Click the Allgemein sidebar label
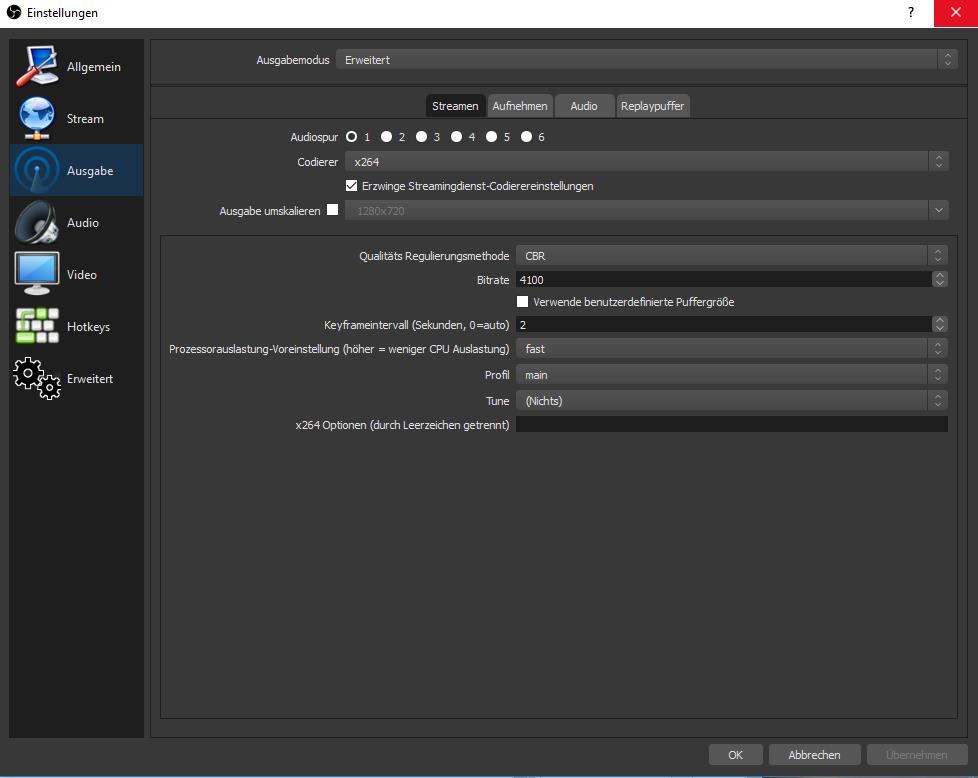This screenshot has height=778, width=978. point(94,67)
